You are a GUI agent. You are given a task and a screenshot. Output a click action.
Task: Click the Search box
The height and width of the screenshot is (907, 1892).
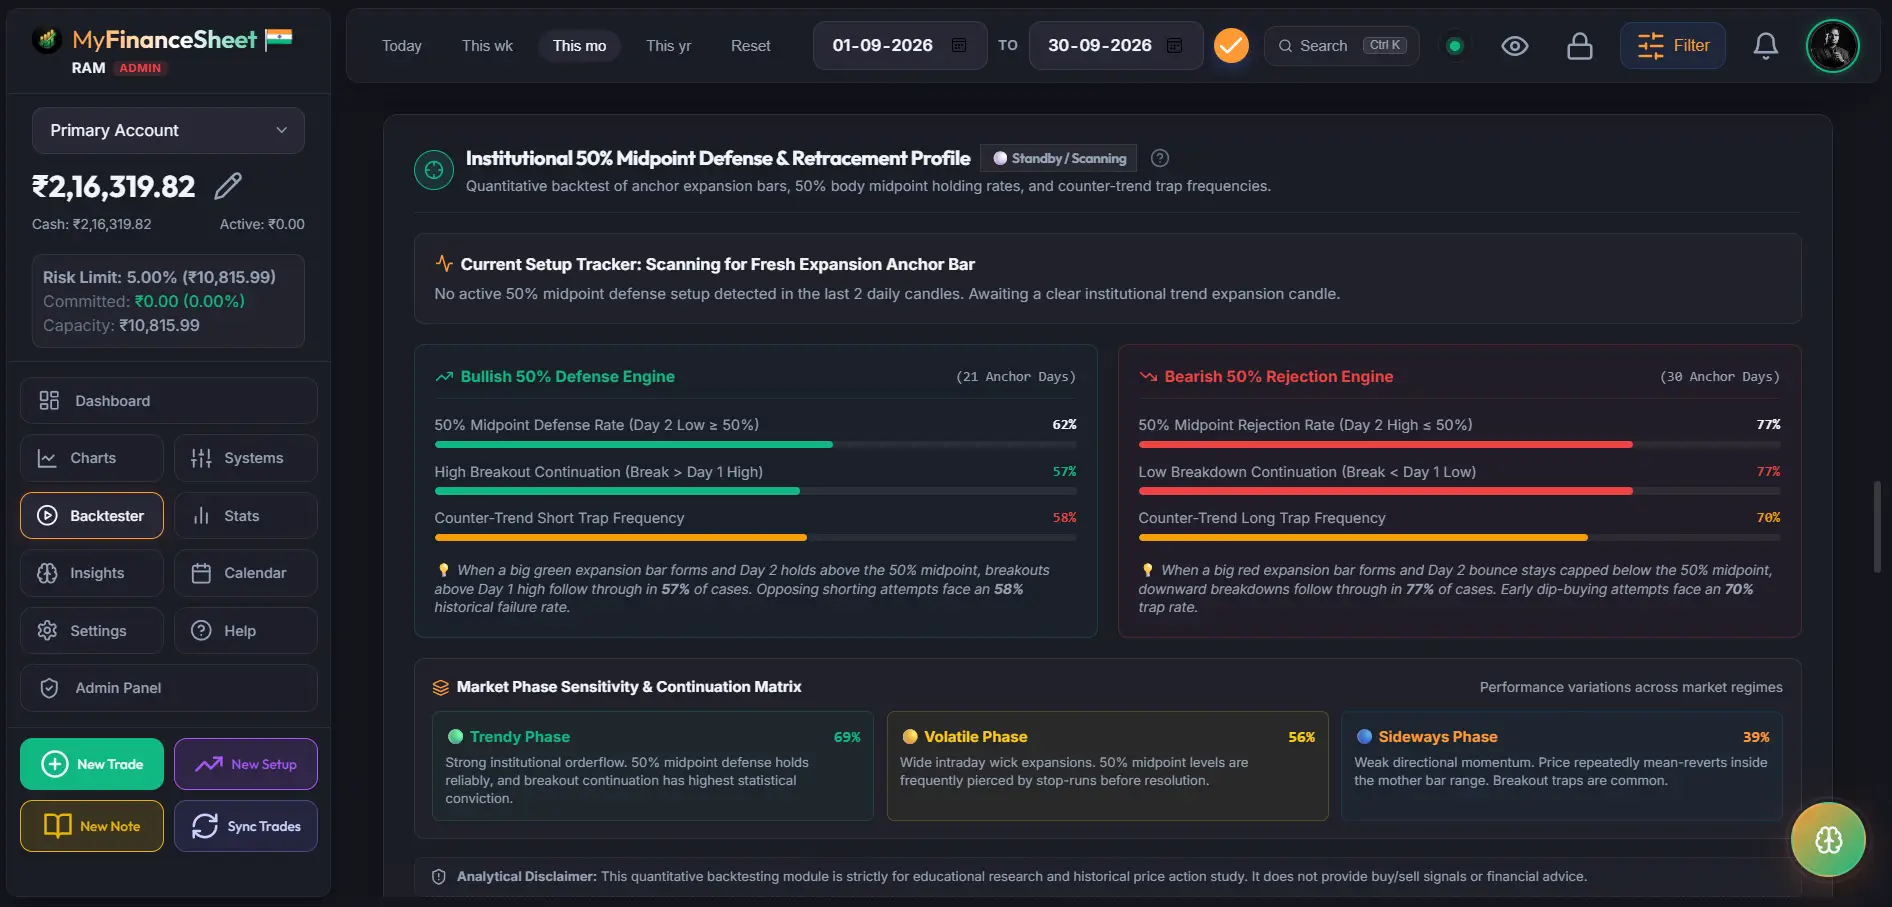tap(1341, 46)
